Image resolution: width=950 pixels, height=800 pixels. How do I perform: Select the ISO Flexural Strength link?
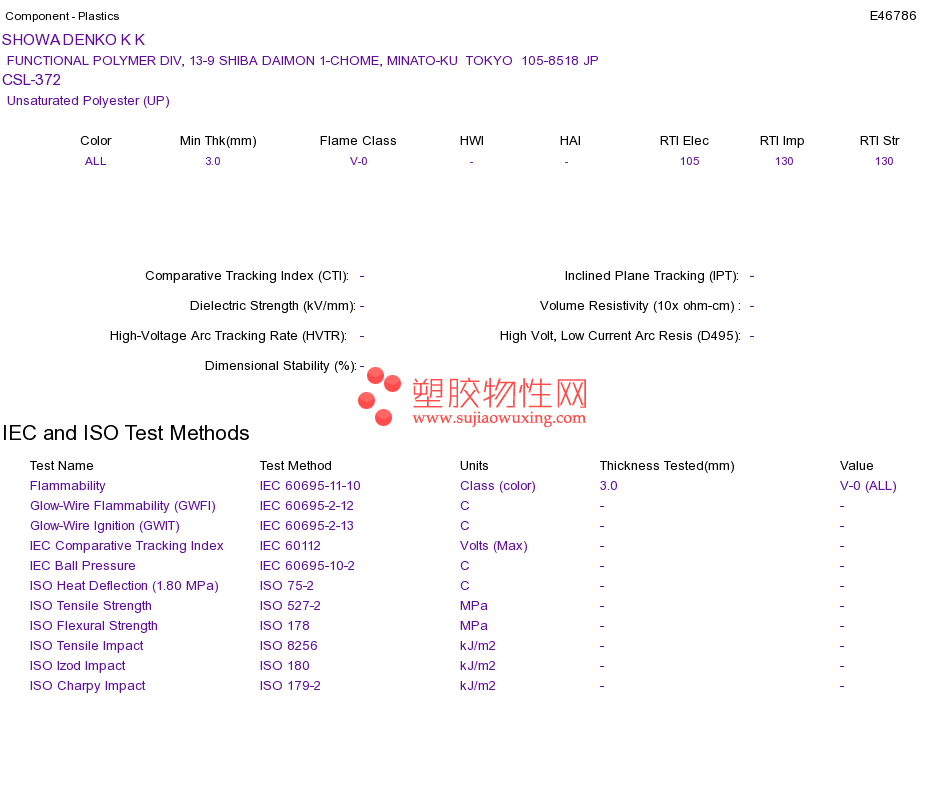[93, 626]
